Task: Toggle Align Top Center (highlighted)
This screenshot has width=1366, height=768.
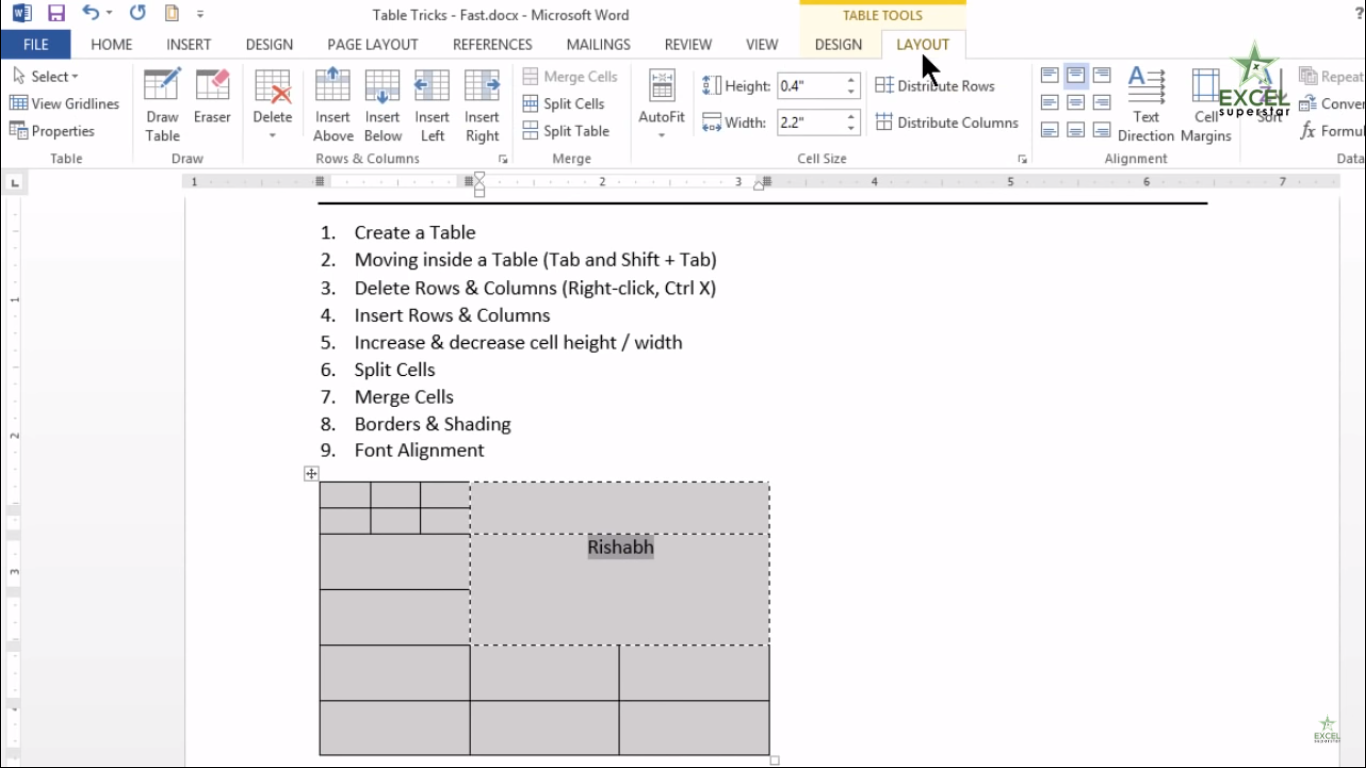Action: tap(1076, 75)
